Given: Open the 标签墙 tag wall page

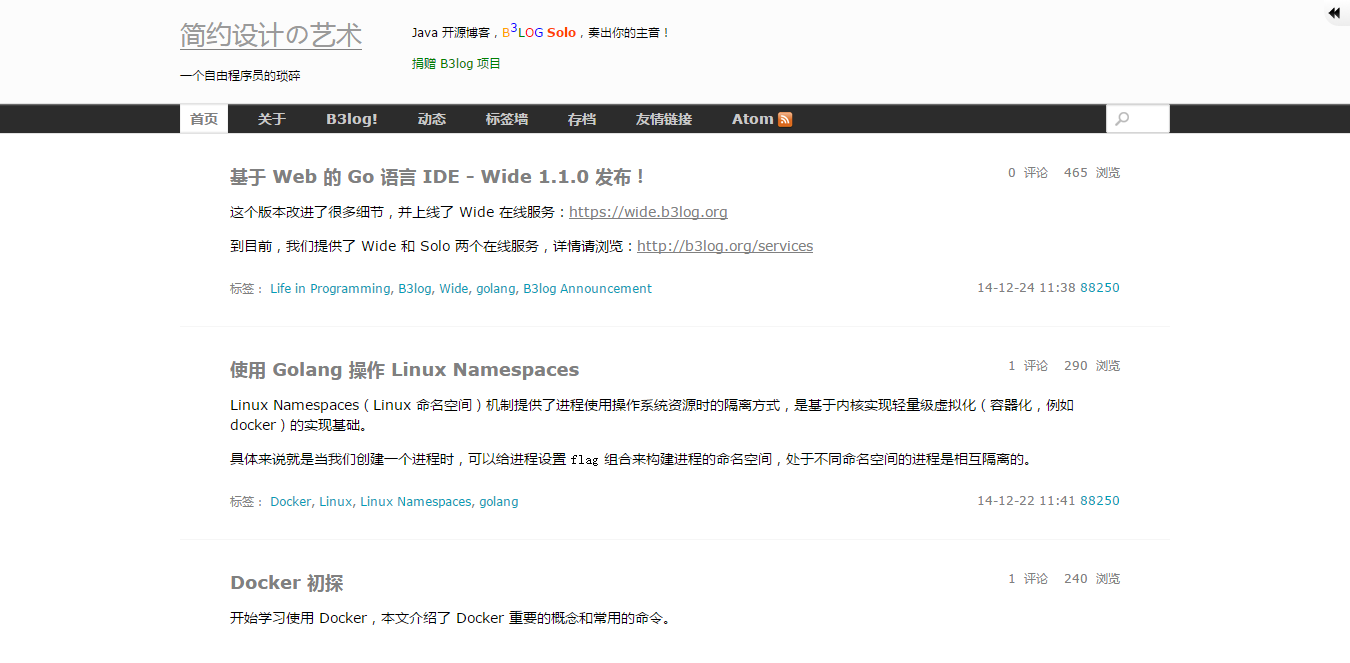Looking at the screenshot, I should click(x=506, y=119).
